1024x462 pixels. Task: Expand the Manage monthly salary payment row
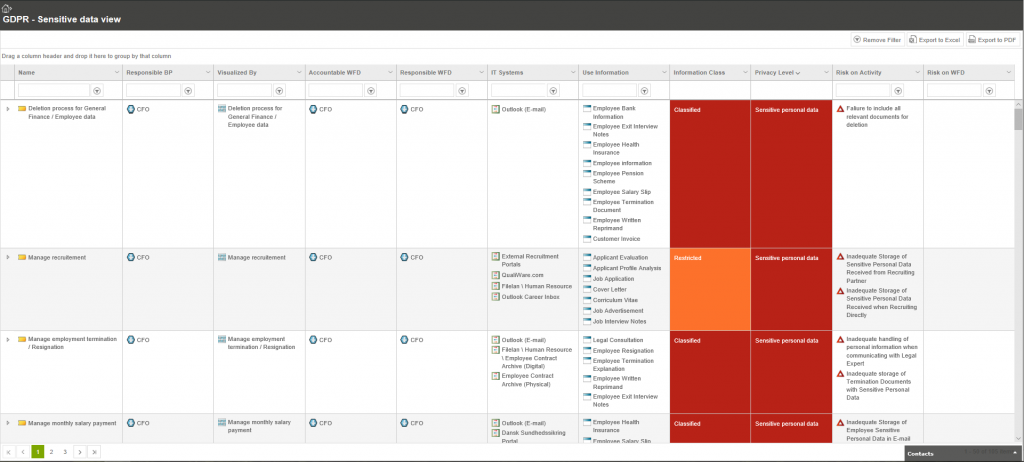pyautogui.click(x=8, y=423)
